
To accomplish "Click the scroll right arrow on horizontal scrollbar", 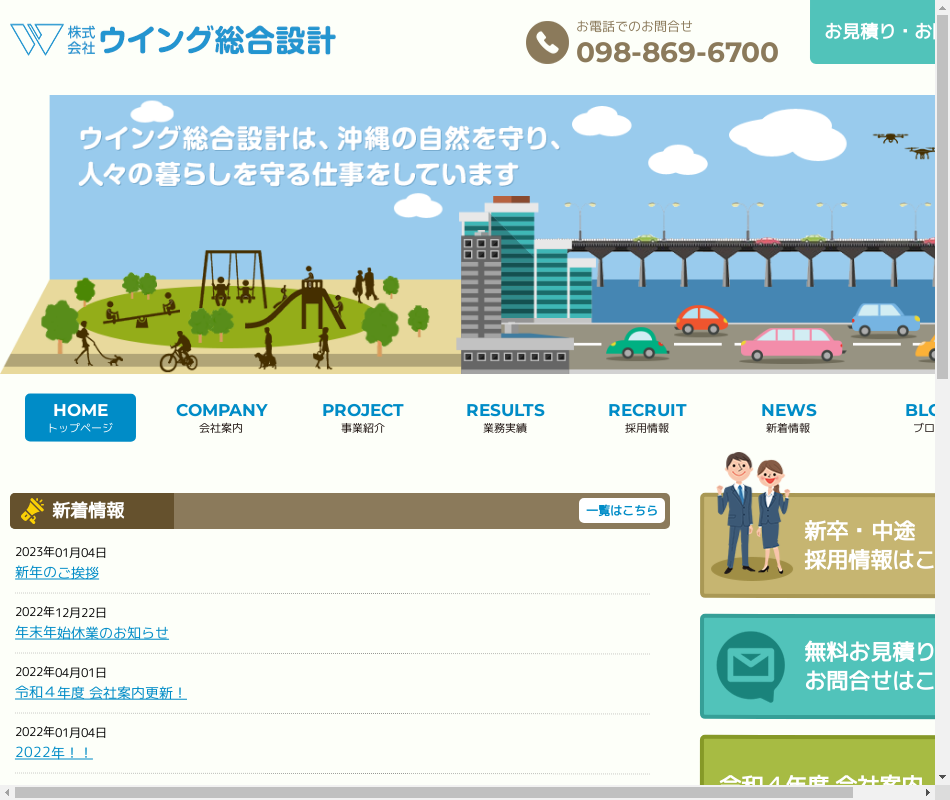I will click(x=927, y=792).
